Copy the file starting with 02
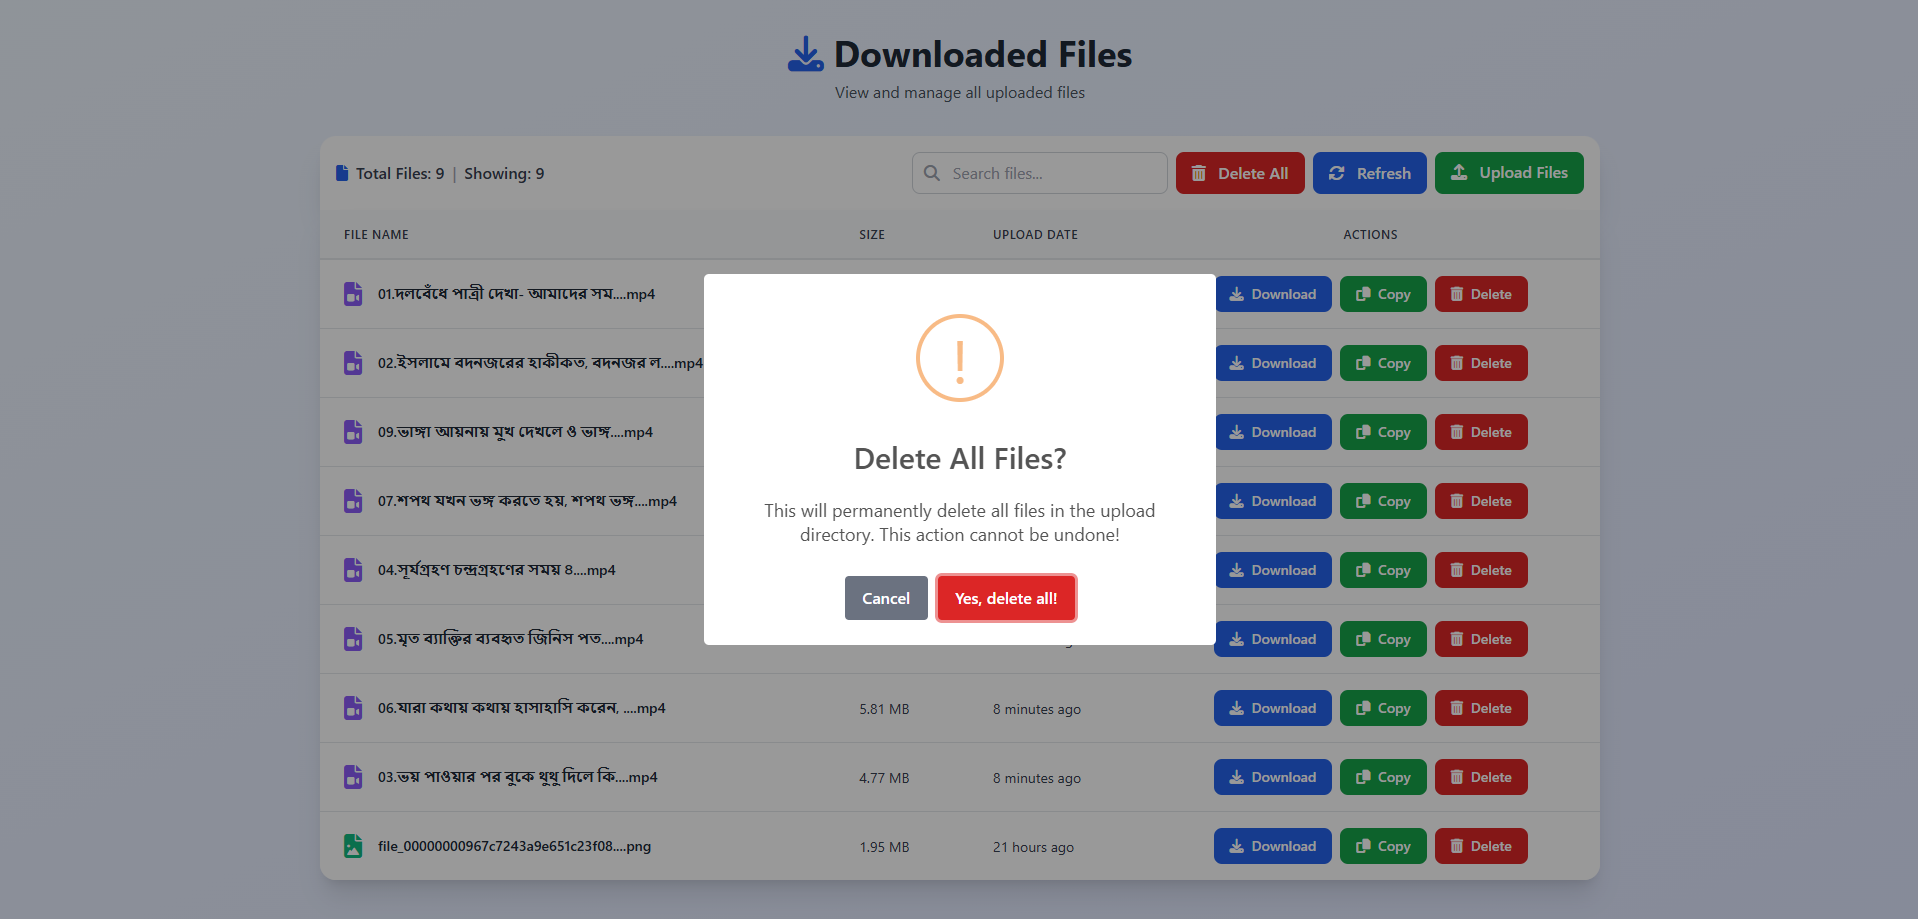Screen dimensions: 1918x919 (x=1382, y=363)
